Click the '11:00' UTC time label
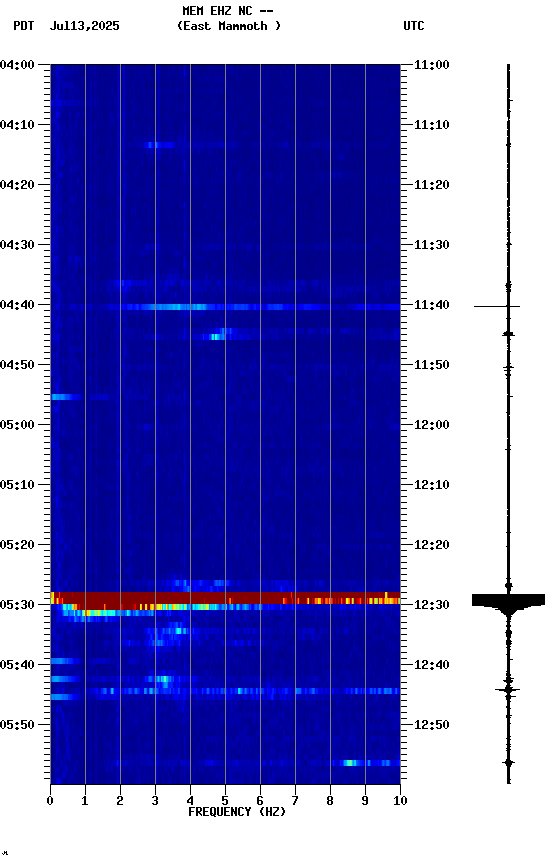This screenshot has width=552, height=864. [432, 65]
